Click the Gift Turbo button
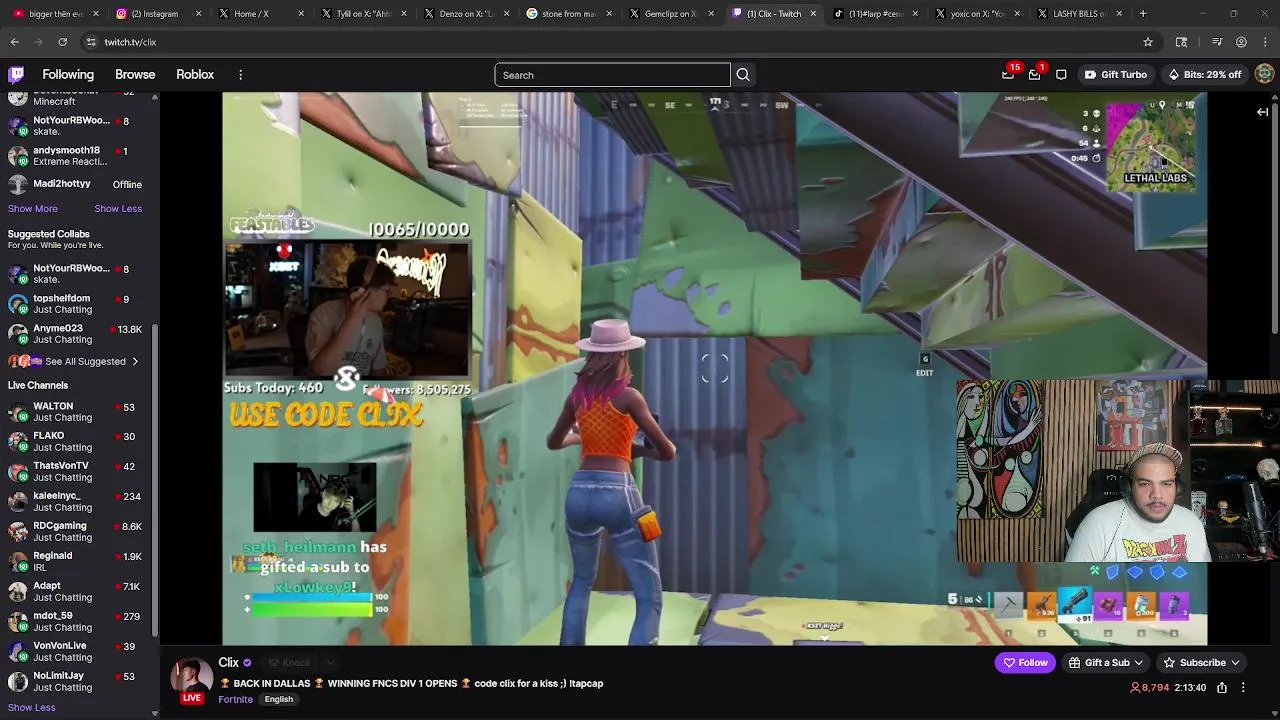The width and height of the screenshot is (1280, 720). click(1116, 75)
